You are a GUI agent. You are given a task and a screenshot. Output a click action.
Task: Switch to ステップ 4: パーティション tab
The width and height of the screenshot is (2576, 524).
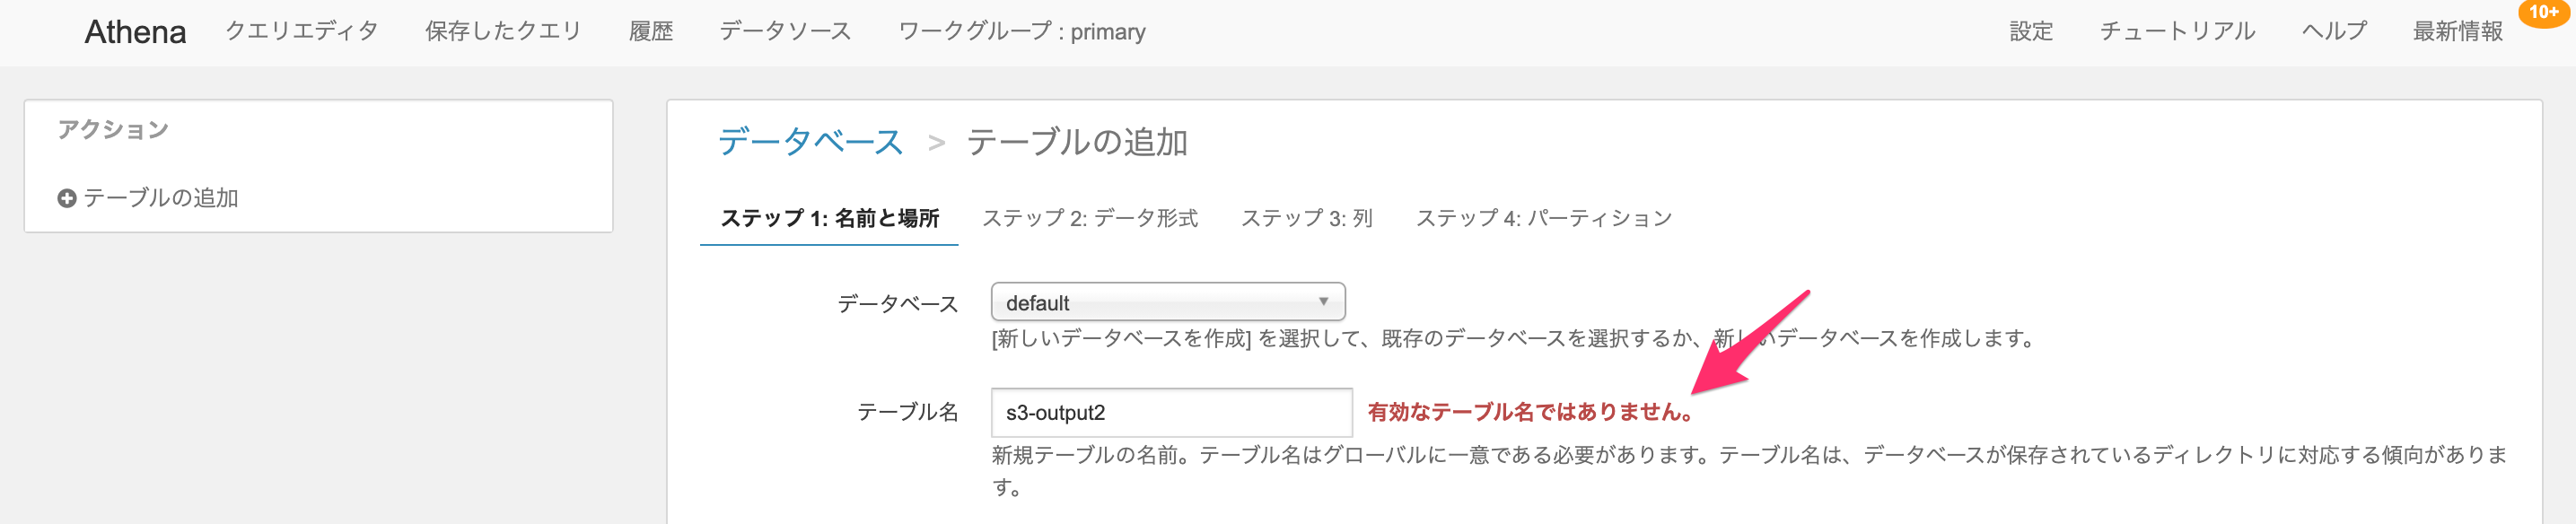pos(1544,218)
